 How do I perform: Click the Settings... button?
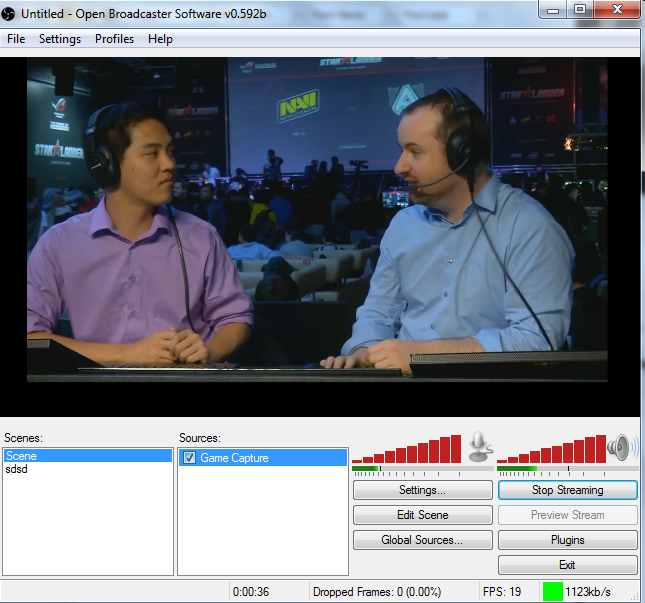click(x=422, y=490)
